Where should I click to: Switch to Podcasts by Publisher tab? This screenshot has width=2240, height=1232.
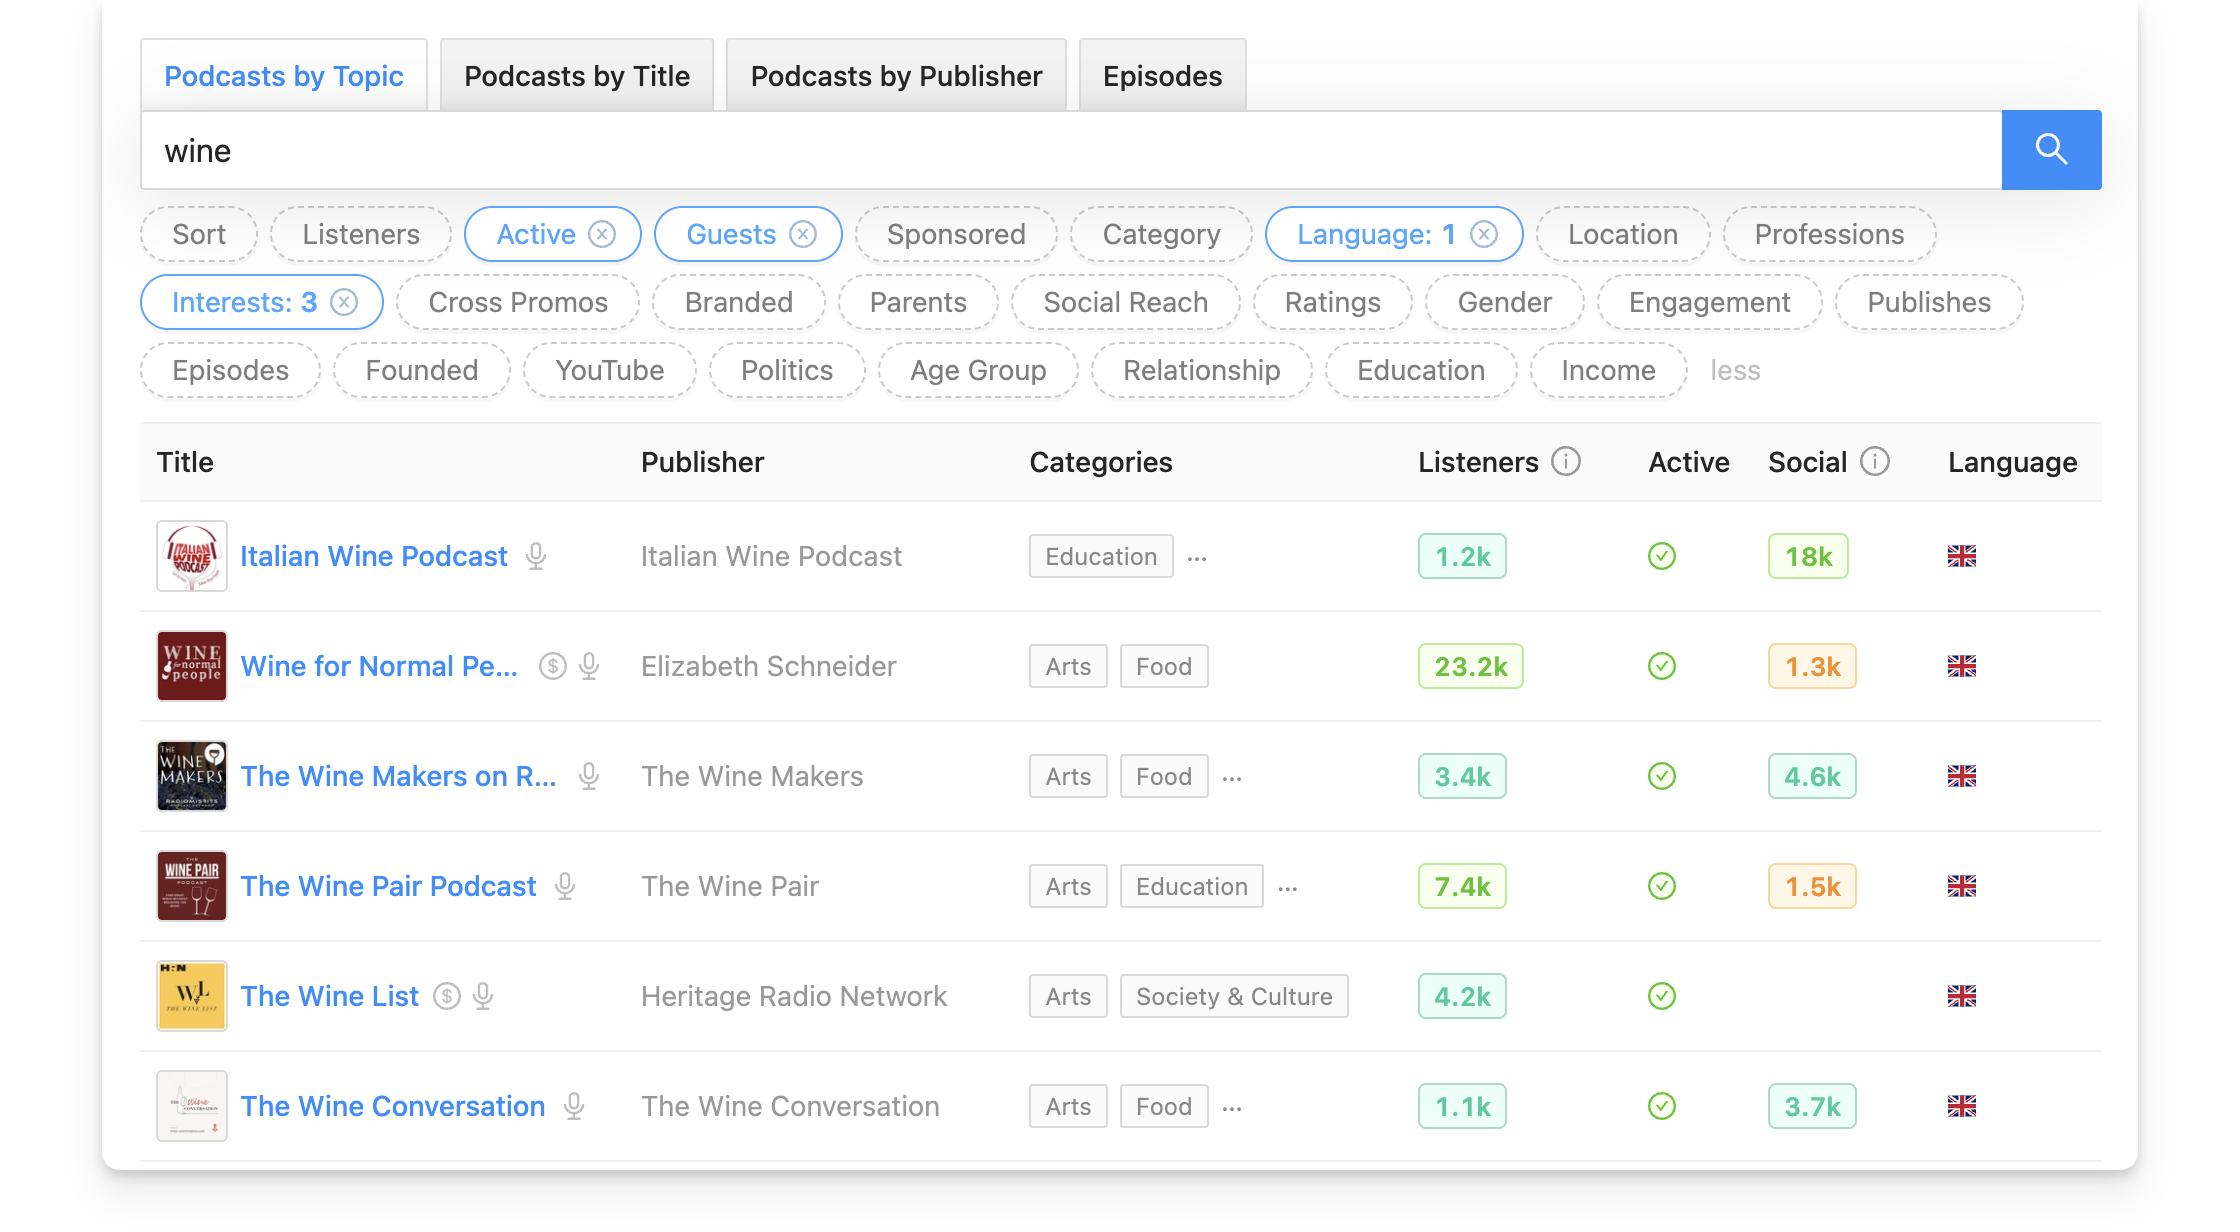[896, 76]
